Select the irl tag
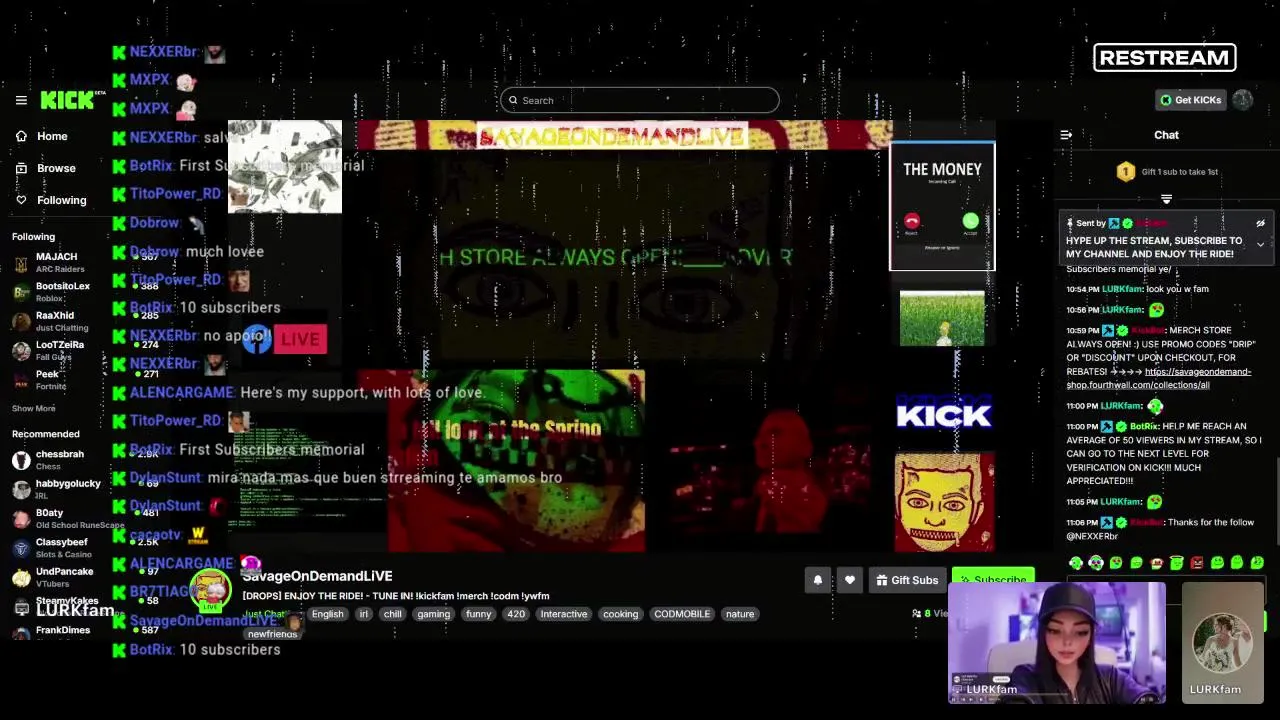 click(364, 614)
